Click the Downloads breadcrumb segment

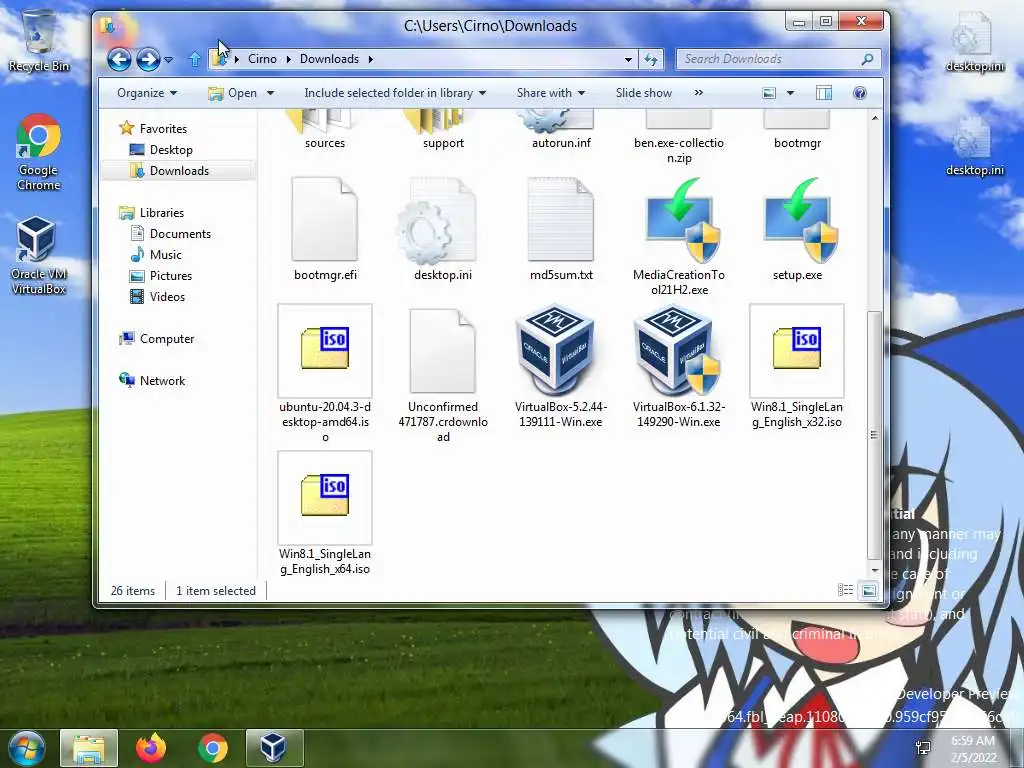[x=329, y=59]
